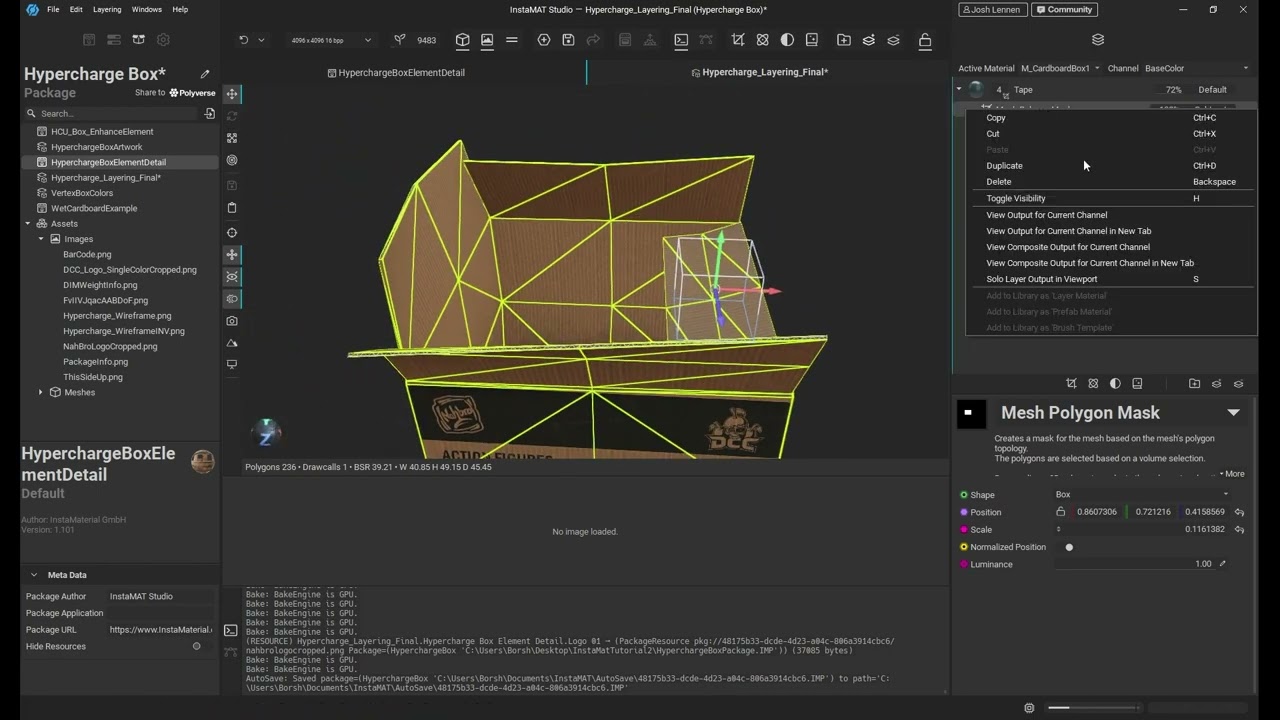Collapse the Tape layer expander arrow

[x=959, y=90]
